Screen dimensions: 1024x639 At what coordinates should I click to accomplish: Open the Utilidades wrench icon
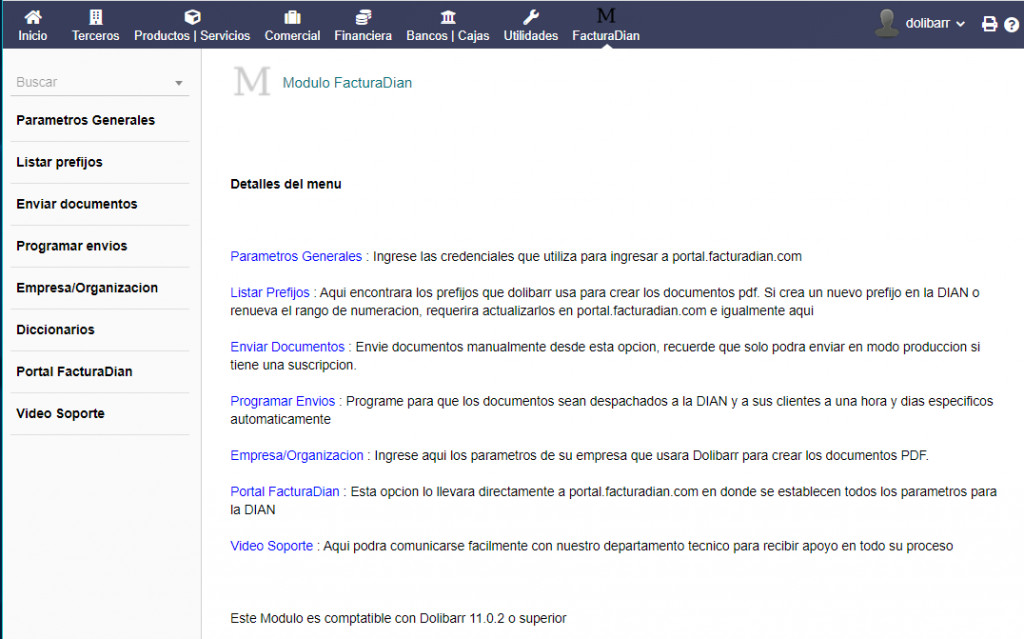coord(531,17)
